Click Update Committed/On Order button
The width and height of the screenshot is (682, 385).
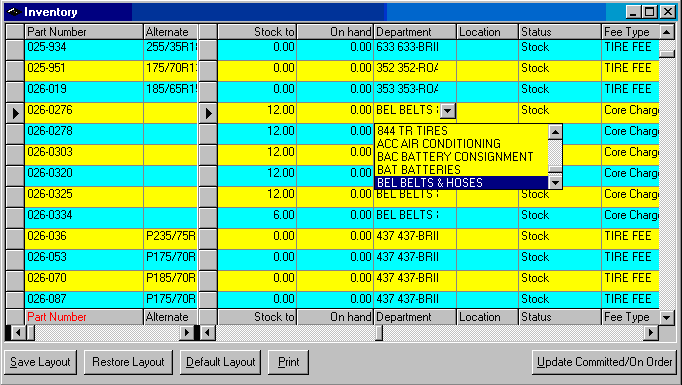tap(605, 362)
